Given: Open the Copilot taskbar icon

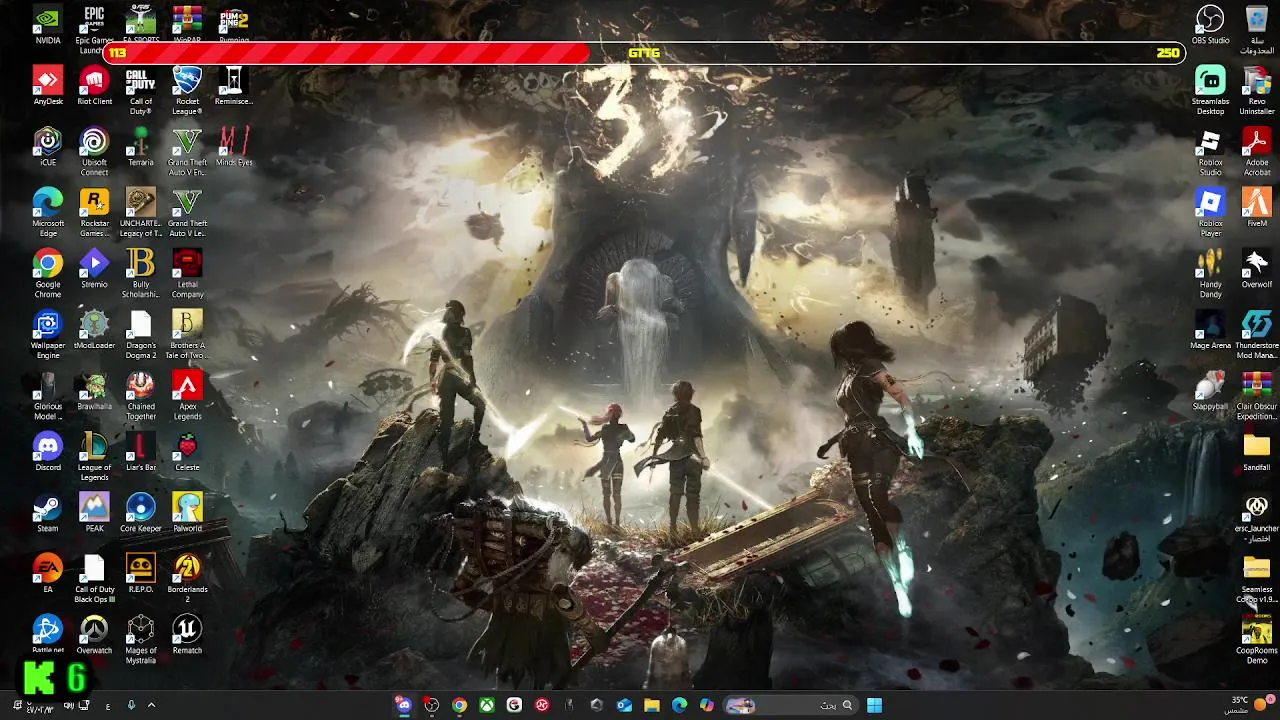Looking at the screenshot, I should coord(707,705).
